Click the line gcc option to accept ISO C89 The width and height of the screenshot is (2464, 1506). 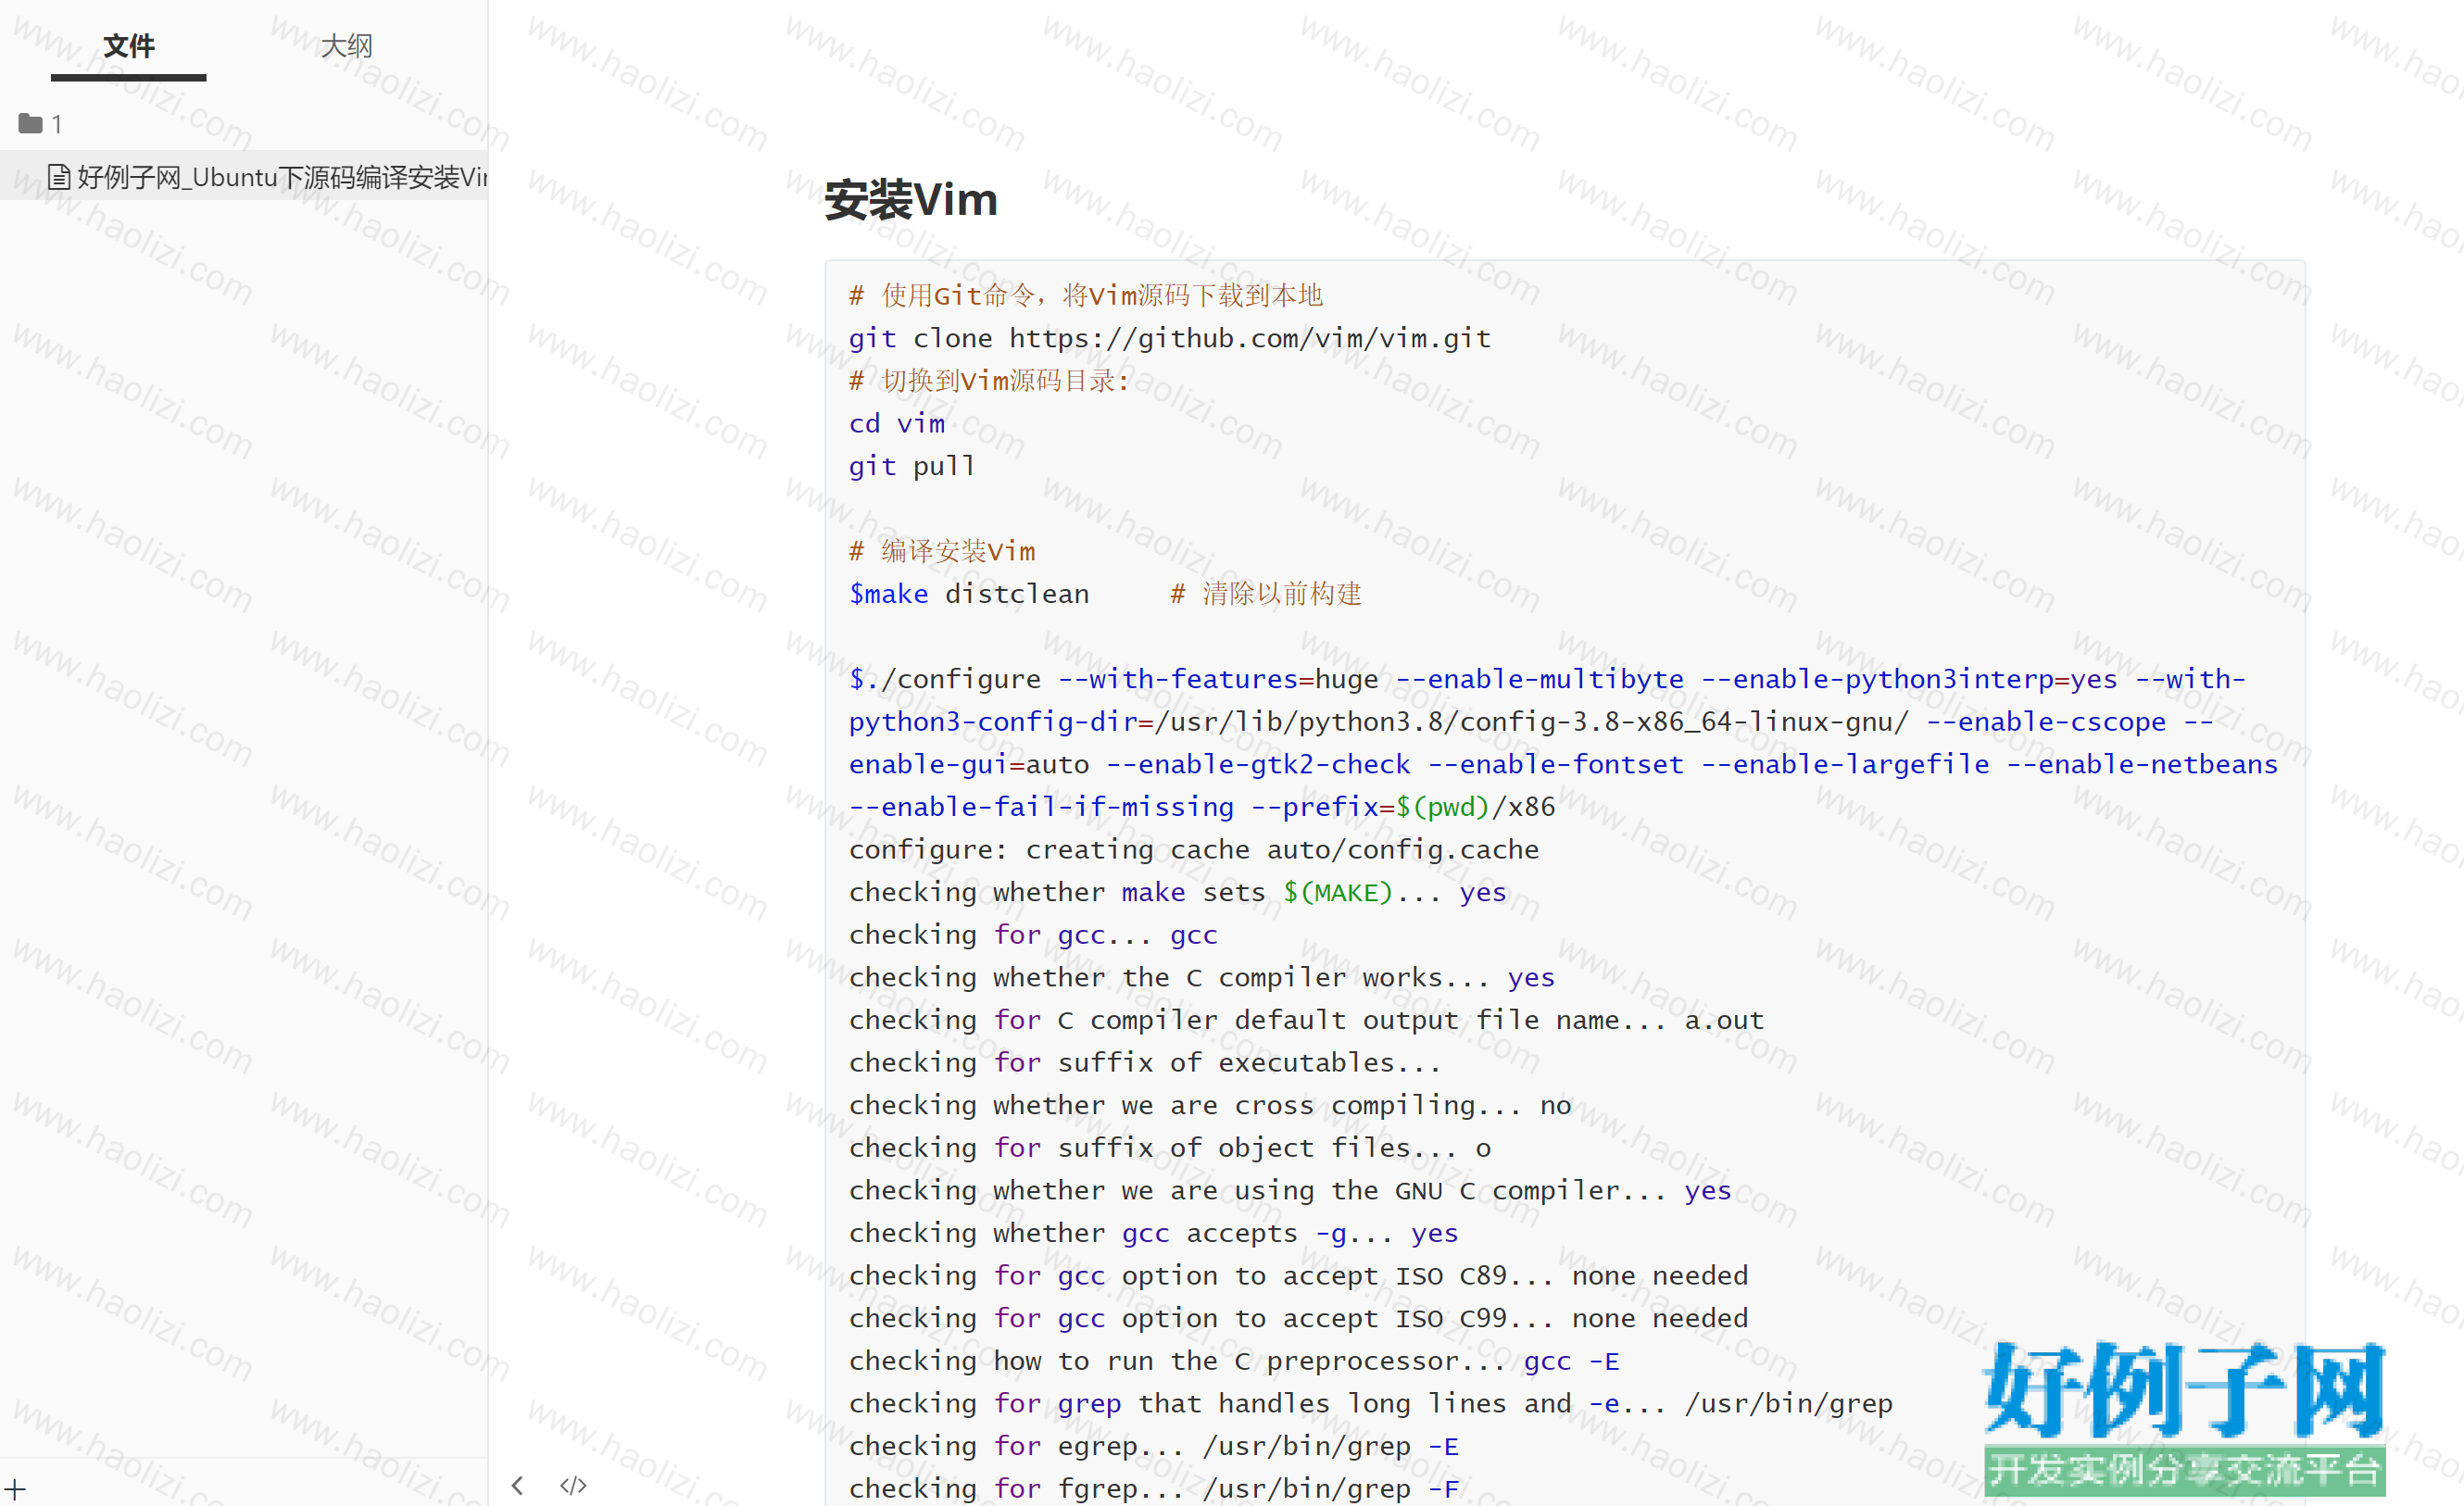coord(1298,1275)
